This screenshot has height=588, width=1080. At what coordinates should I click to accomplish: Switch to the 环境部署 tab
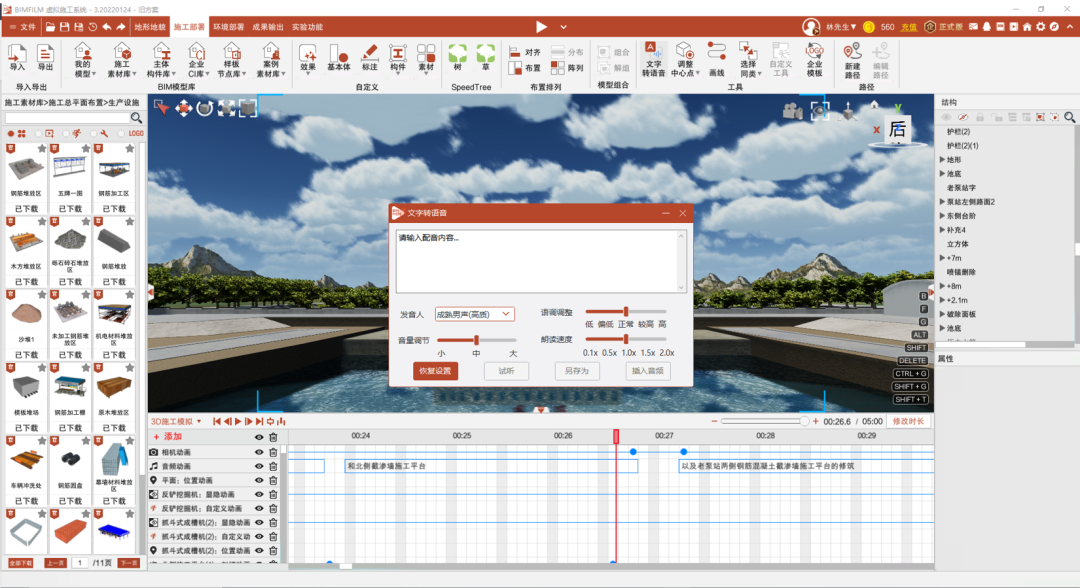(228, 27)
